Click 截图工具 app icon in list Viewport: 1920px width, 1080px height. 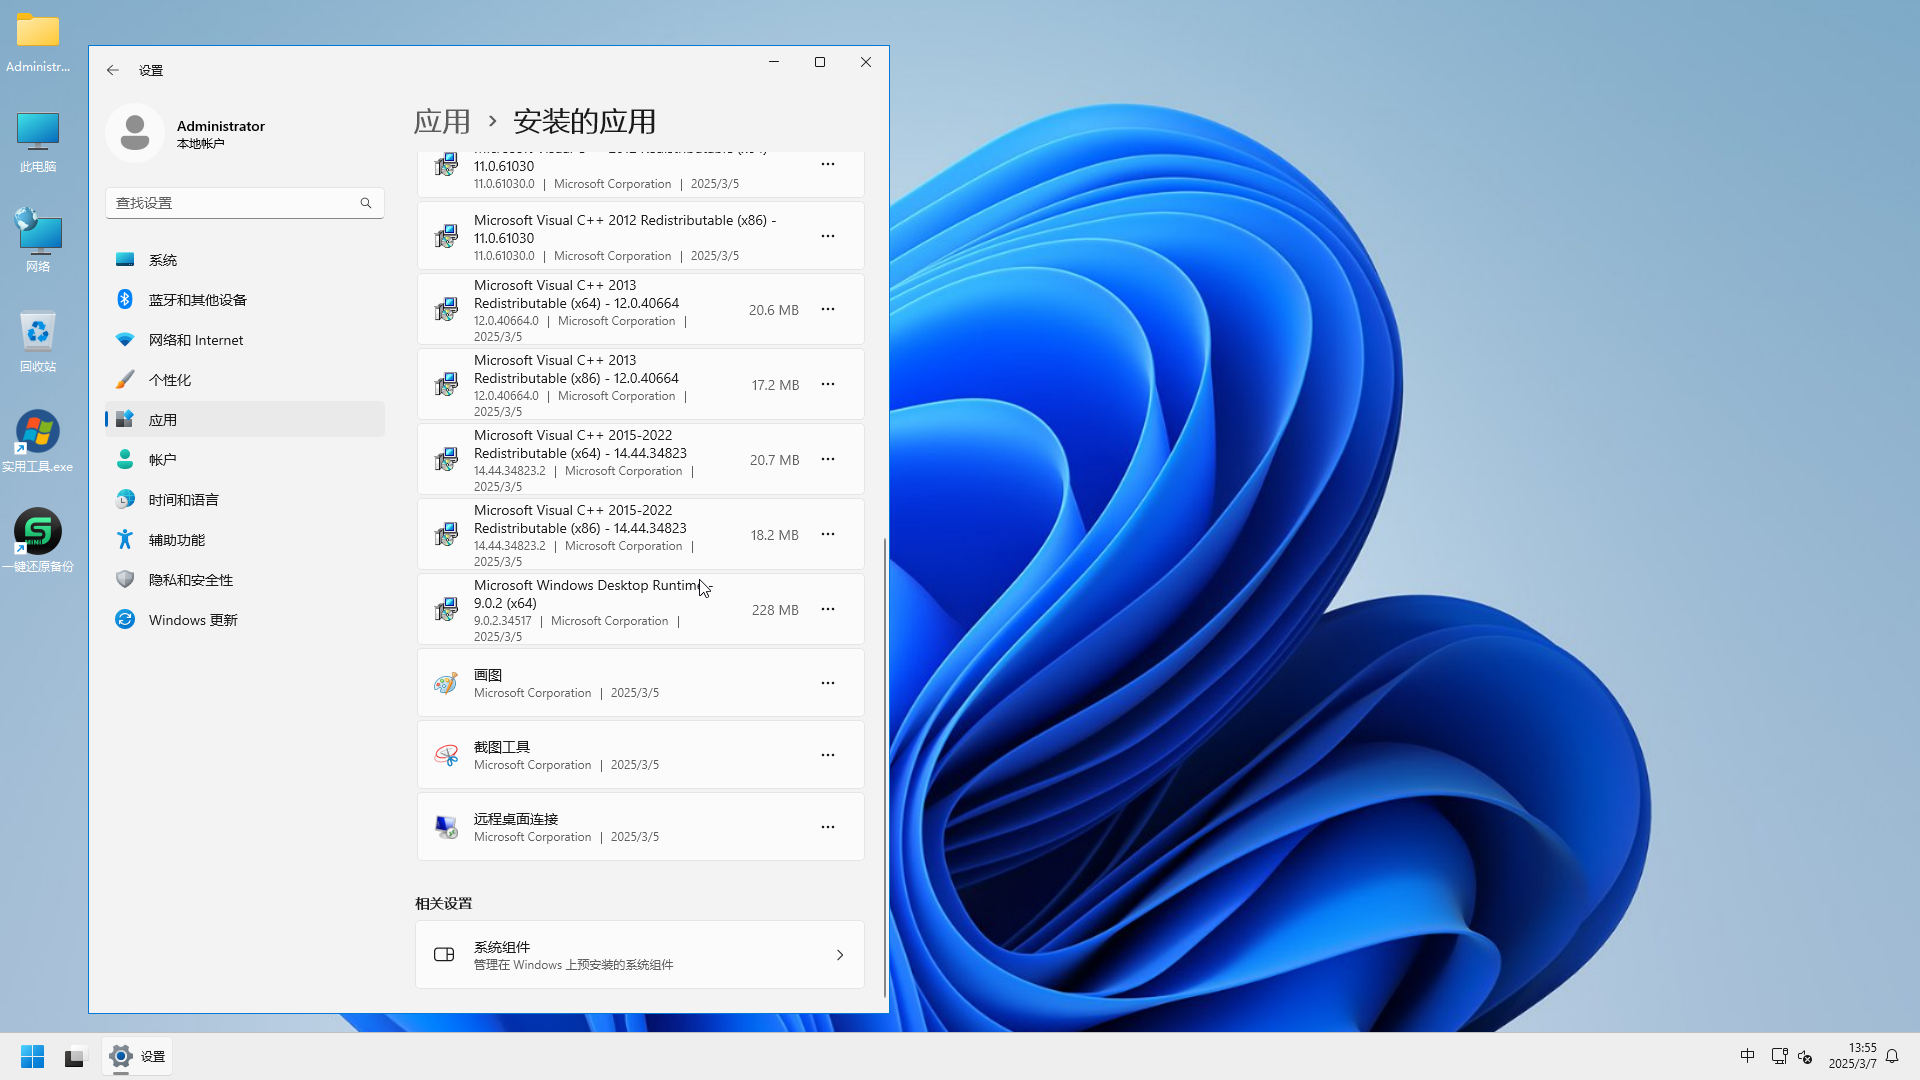click(446, 756)
